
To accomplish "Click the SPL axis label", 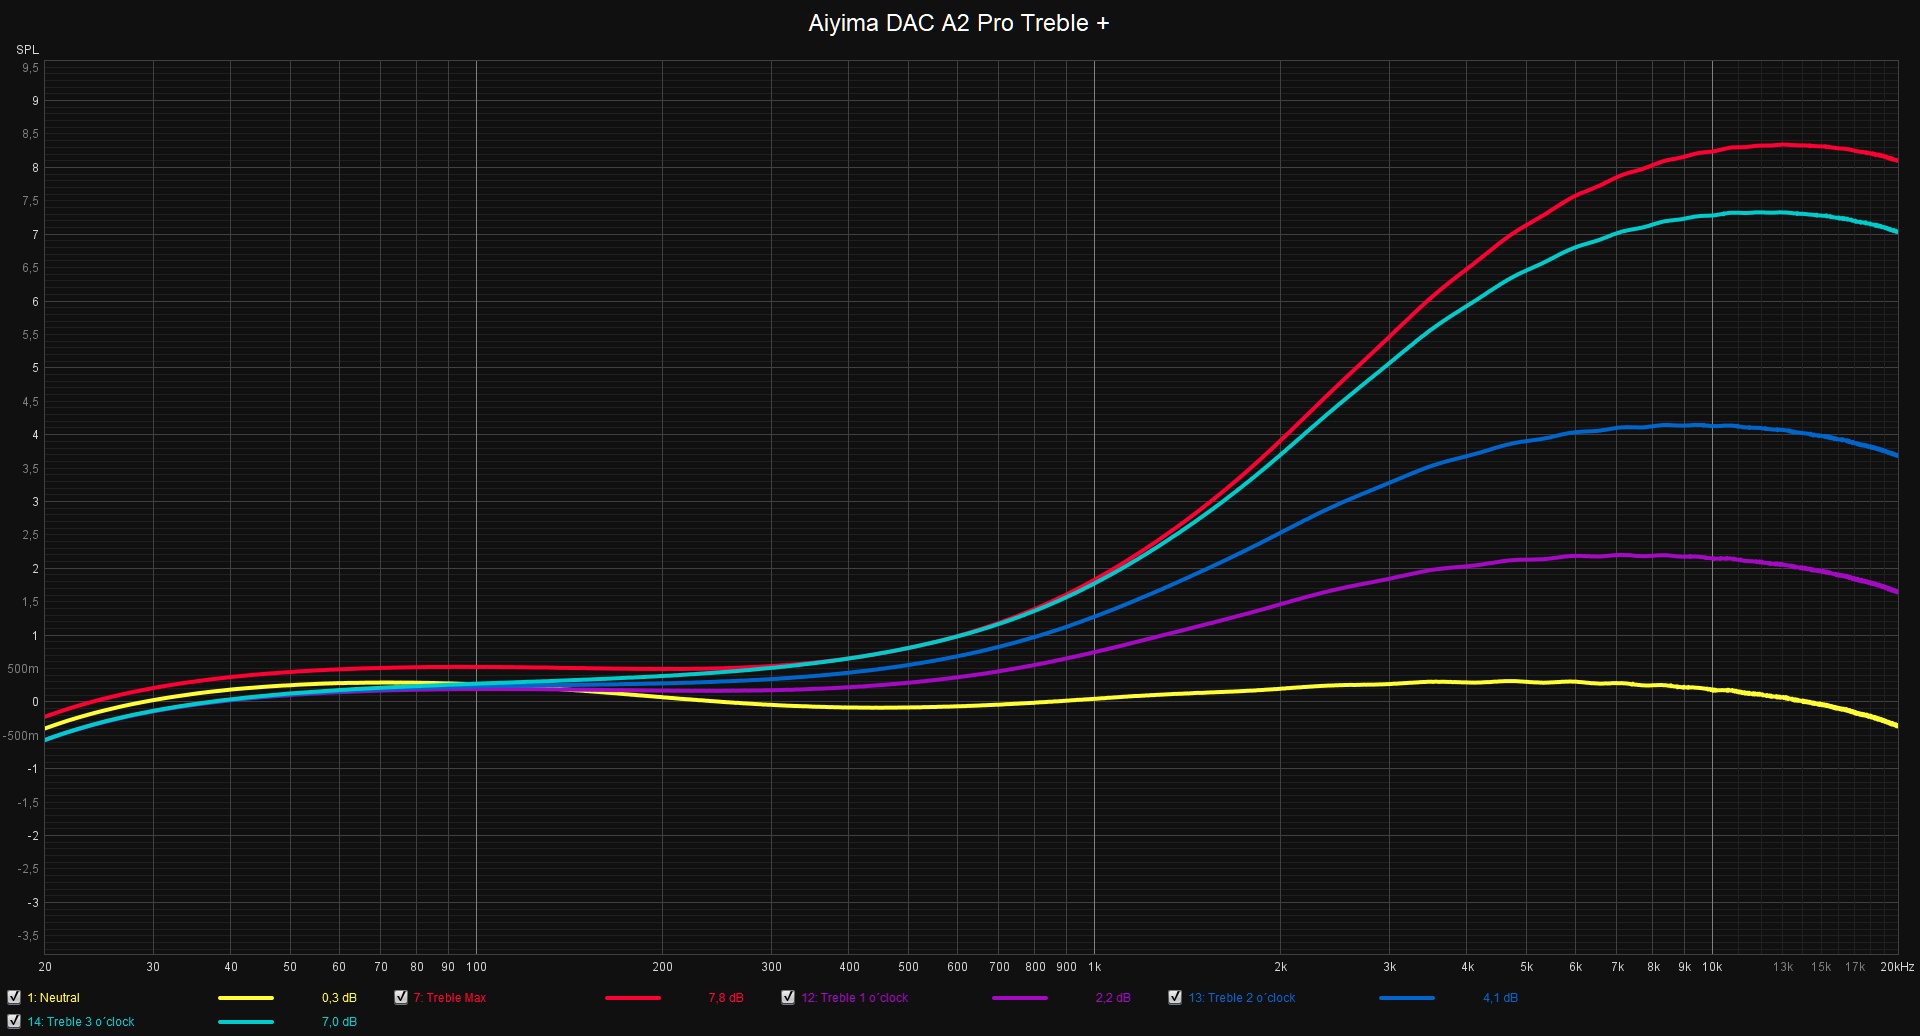I will click(27, 50).
